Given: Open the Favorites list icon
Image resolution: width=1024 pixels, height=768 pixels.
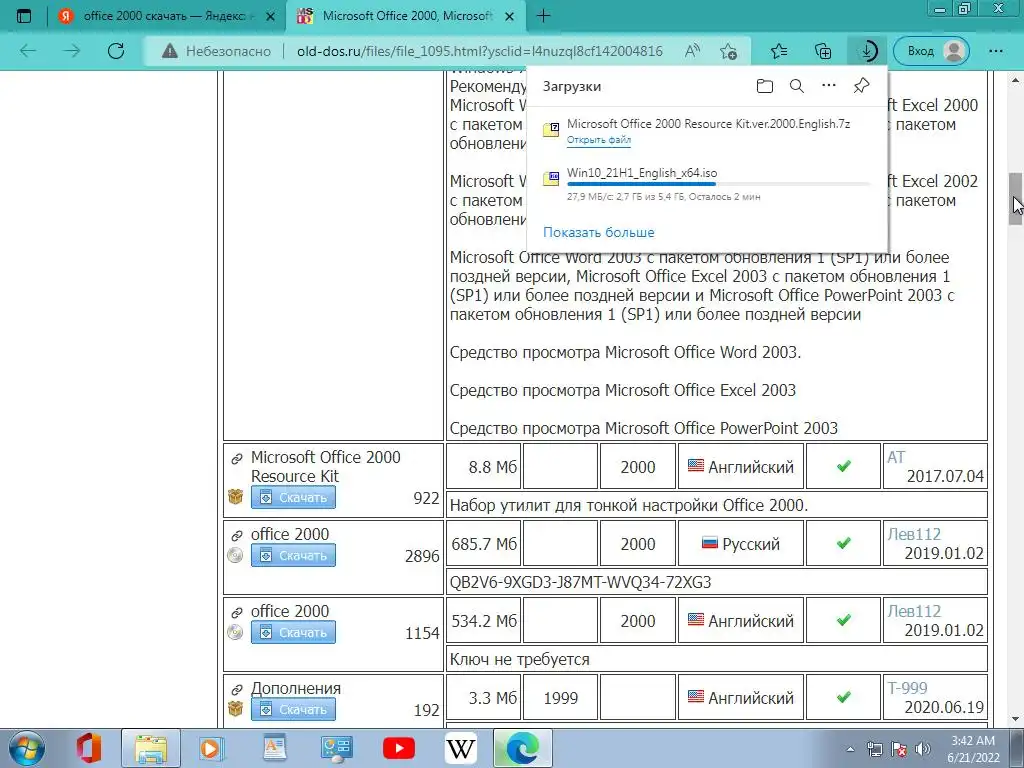Looking at the screenshot, I should (x=778, y=51).
